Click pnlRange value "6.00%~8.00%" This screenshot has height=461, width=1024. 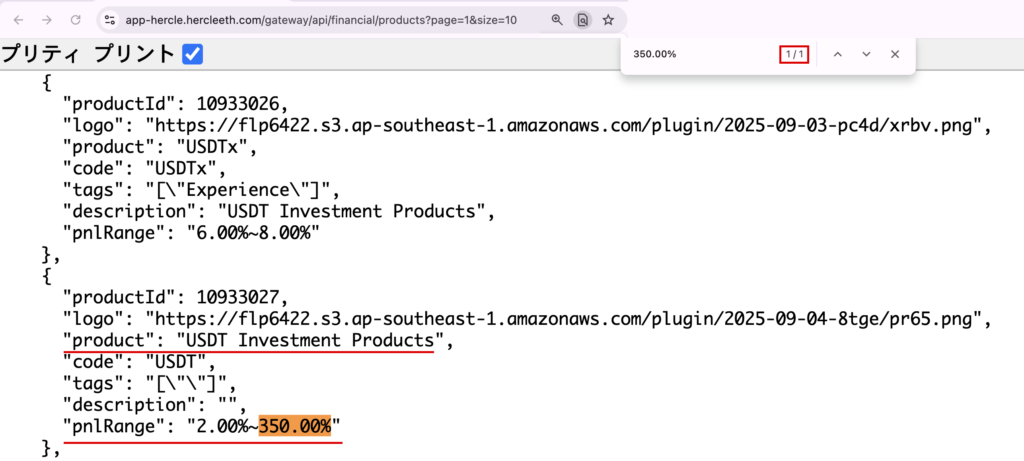[253, 233]
